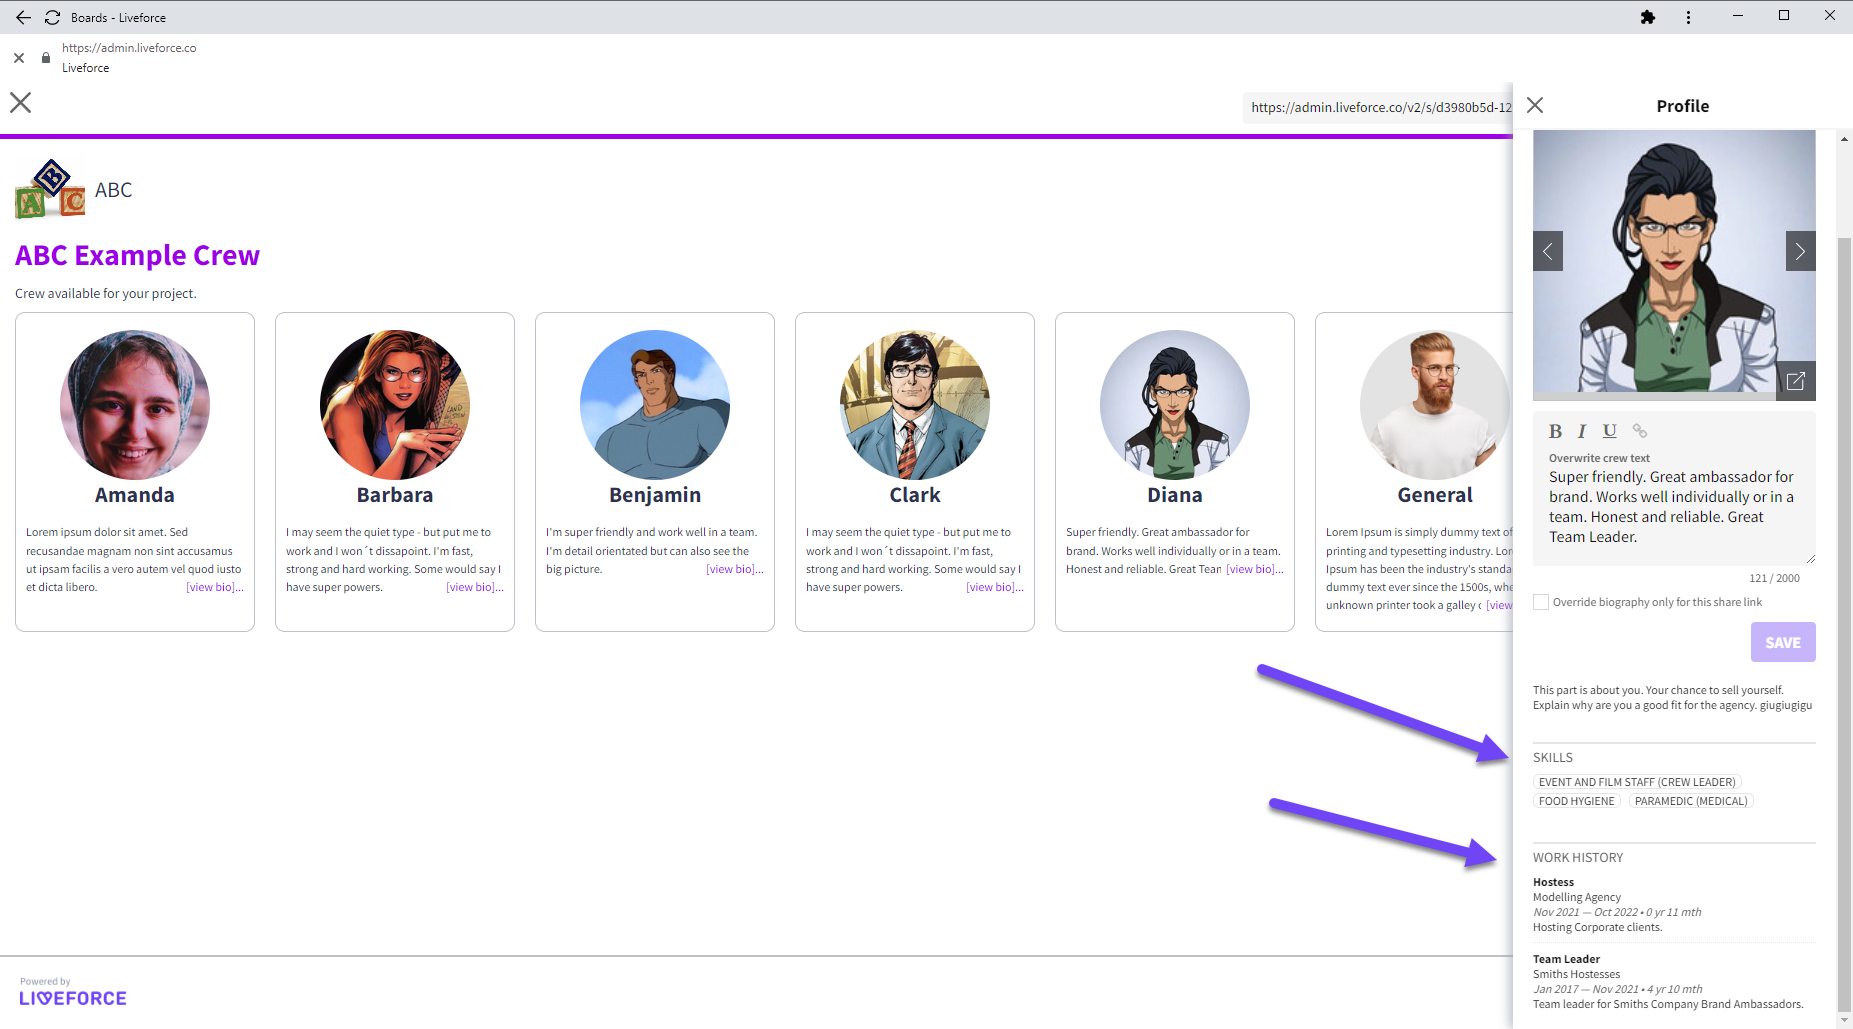This screenshot has height=1029, width=1853.
Task: Open profile photo in new window
Action: (x=1795, y=381)
